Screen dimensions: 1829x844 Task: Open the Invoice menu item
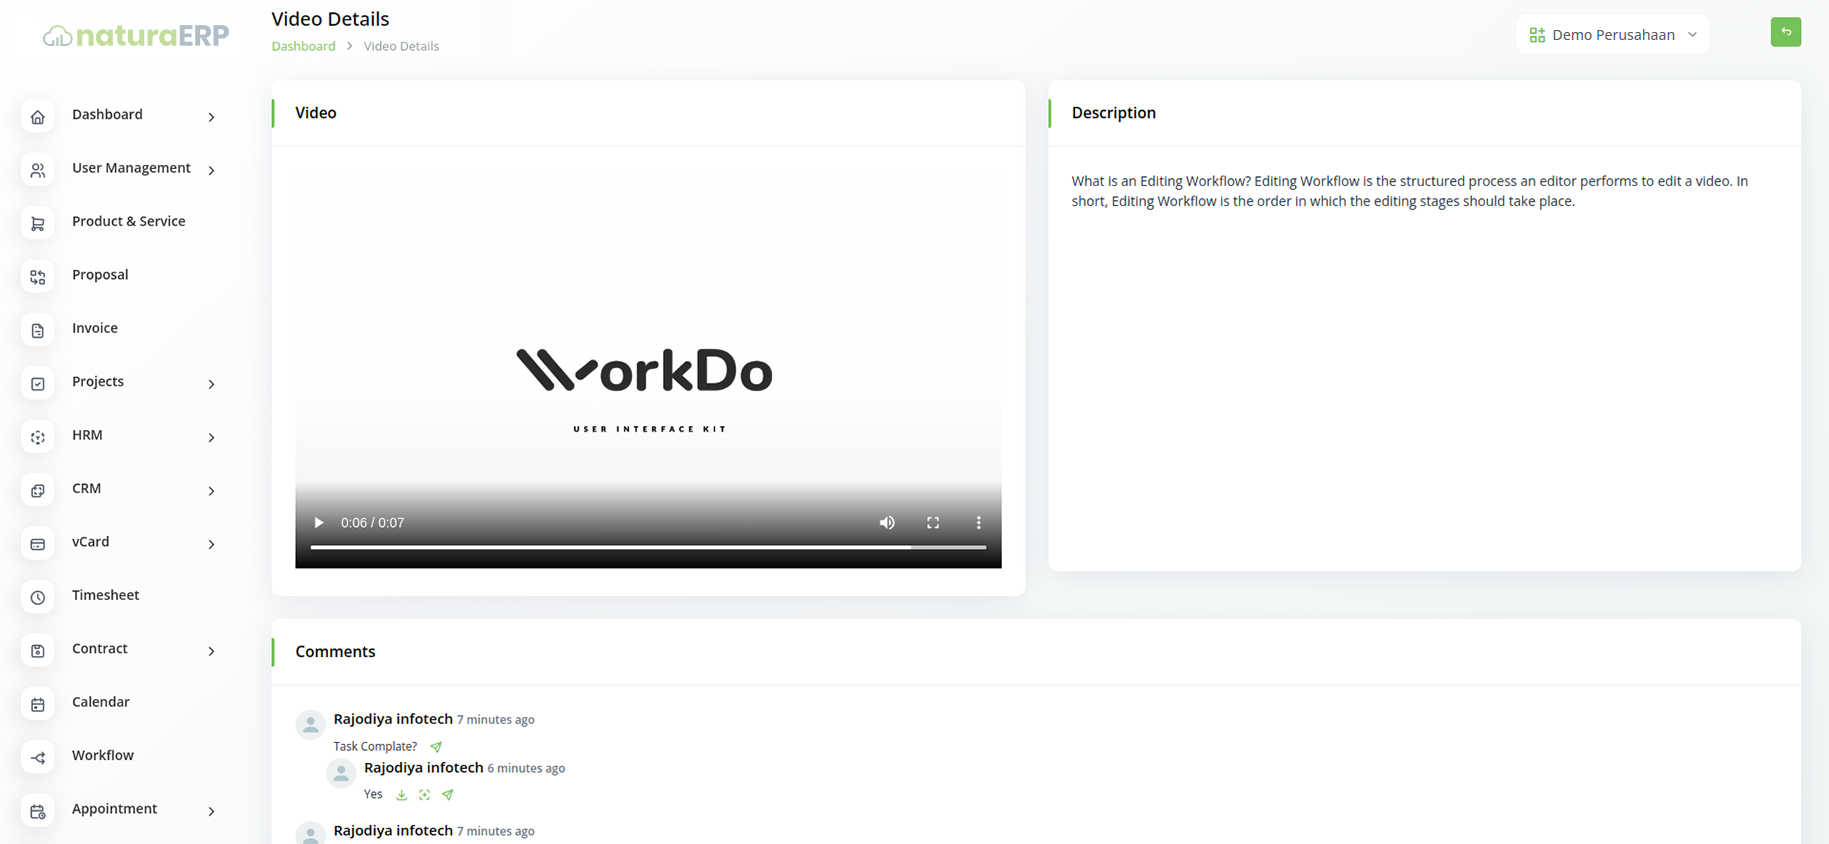[x=95, y=328]
